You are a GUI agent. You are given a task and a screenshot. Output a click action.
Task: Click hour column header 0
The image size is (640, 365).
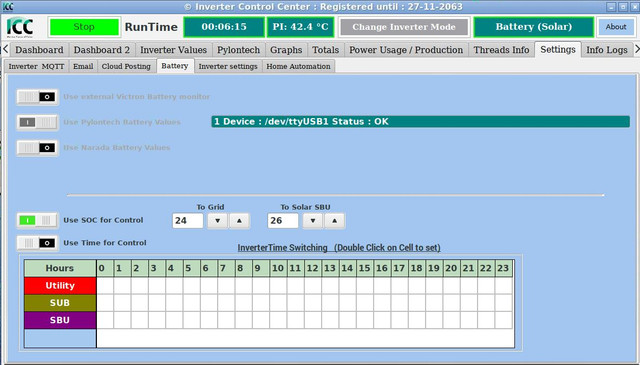pyautogui.click(x=105, y=268)
